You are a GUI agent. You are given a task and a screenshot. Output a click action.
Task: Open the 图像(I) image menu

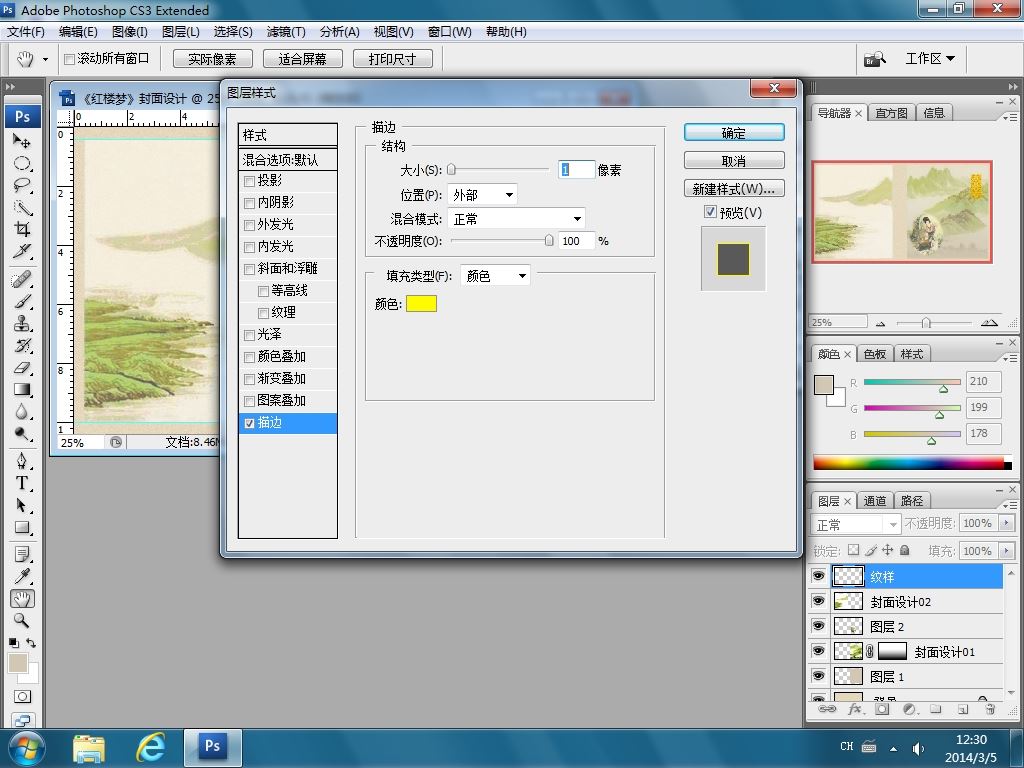(130, 31)
